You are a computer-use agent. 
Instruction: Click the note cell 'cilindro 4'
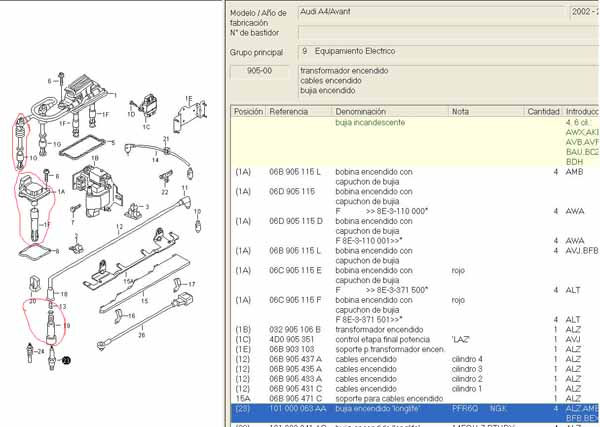[x=467, y=359]
